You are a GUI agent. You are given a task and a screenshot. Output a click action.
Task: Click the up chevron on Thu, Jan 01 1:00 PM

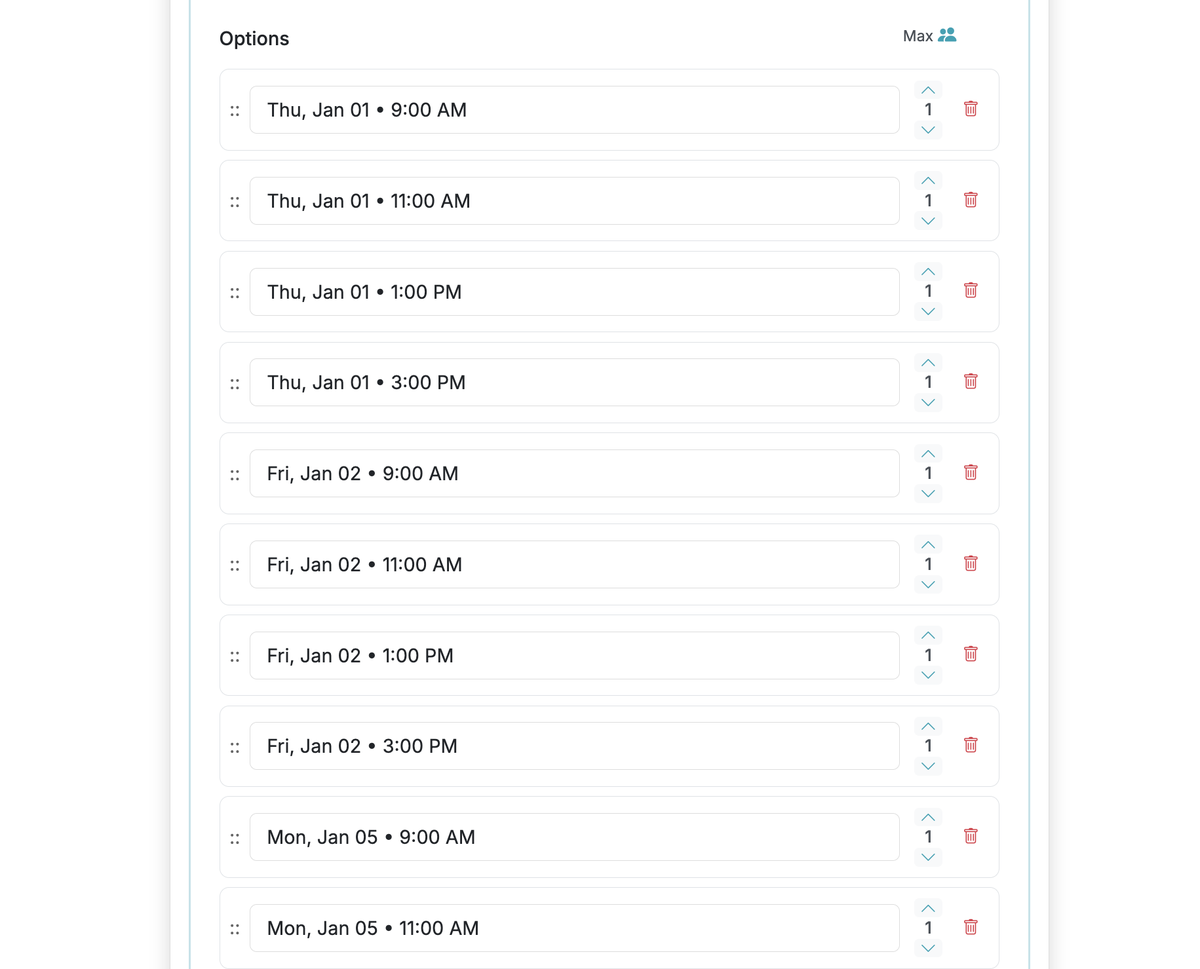click(x=927, y=271)
